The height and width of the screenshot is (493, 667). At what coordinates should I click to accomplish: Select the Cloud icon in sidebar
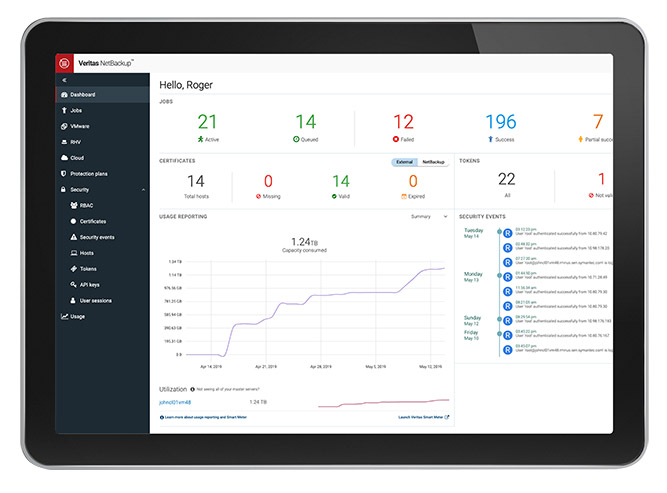[x=64, y=158]
